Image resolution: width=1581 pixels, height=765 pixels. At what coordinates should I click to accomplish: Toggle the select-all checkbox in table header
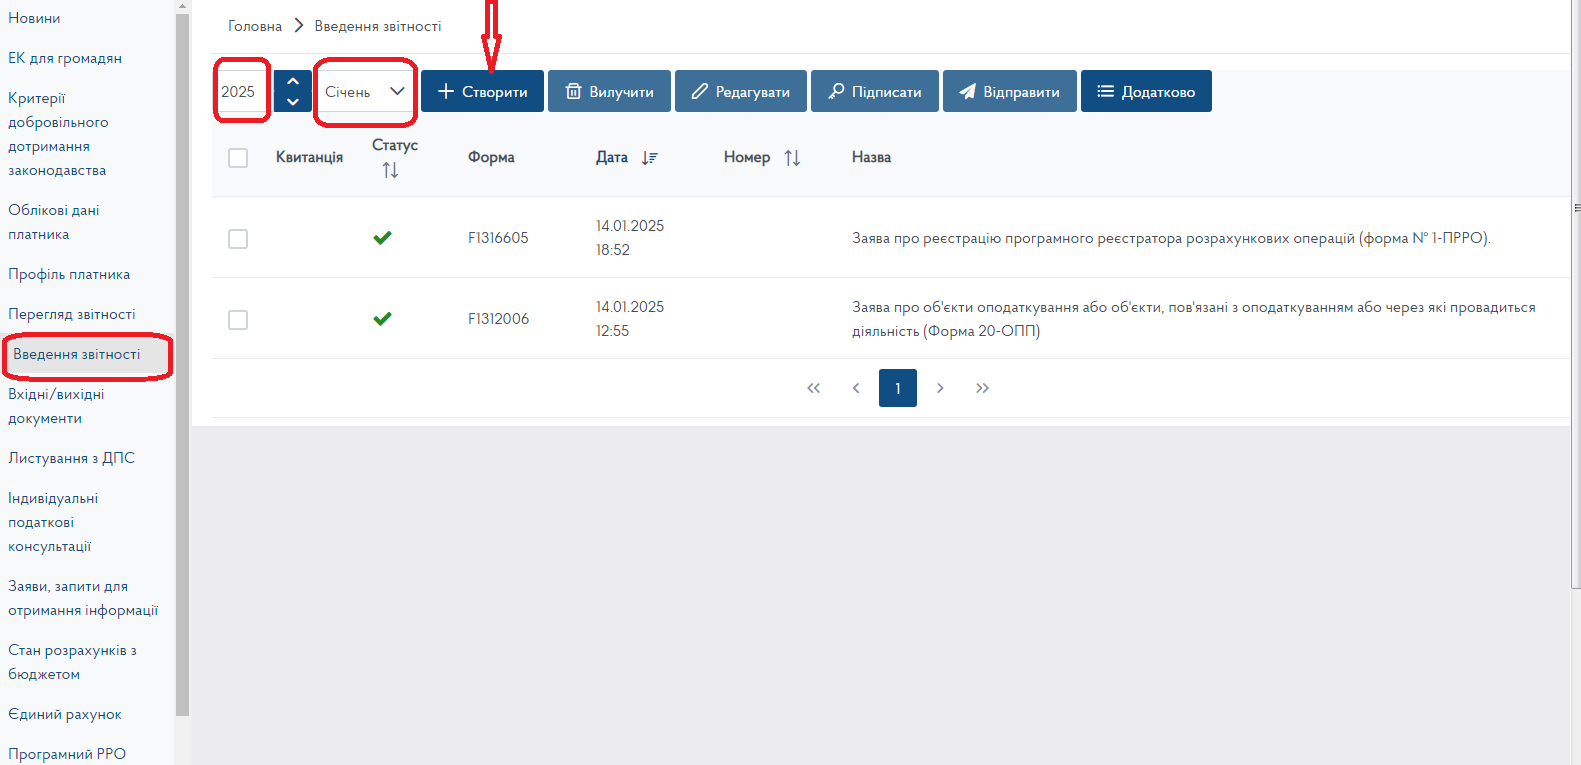click(238, 158)
